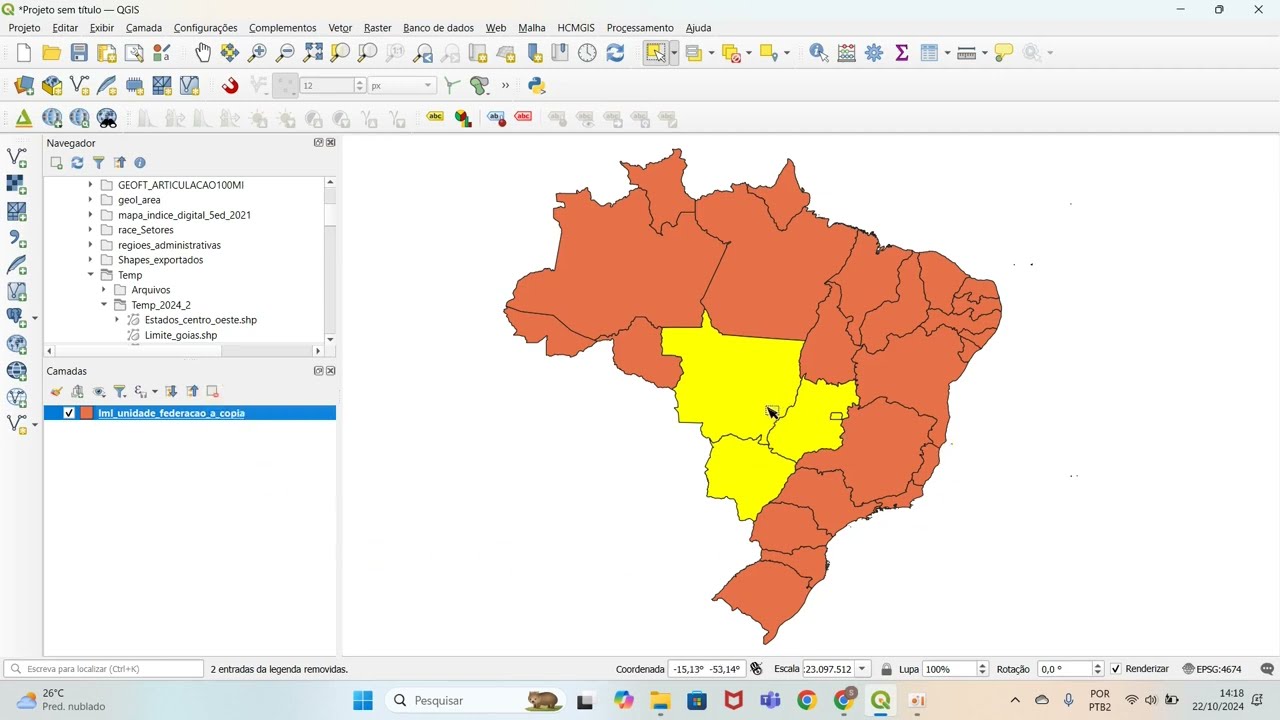Collapse the Temp_2024_2 folder

tap(104, 305)
